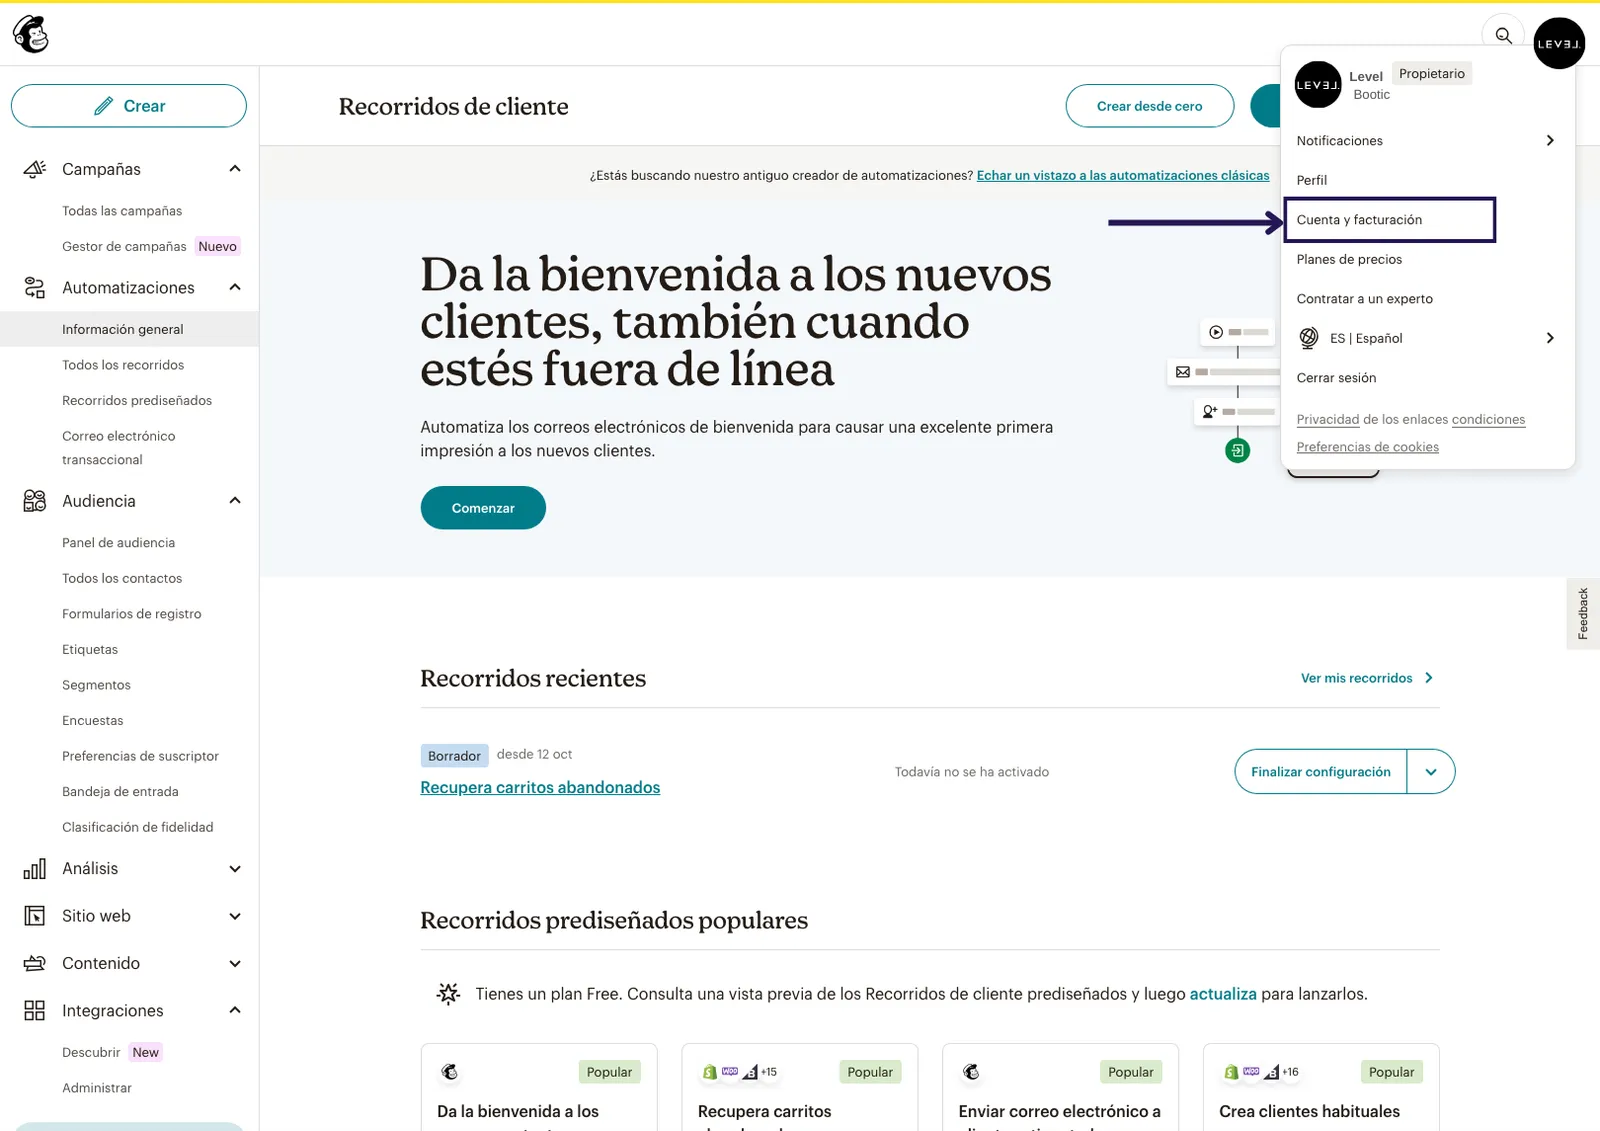This screenshot has width=1600, height=1131.
Task: Click the Integraciones grid icon
Action: [35, 1011]
